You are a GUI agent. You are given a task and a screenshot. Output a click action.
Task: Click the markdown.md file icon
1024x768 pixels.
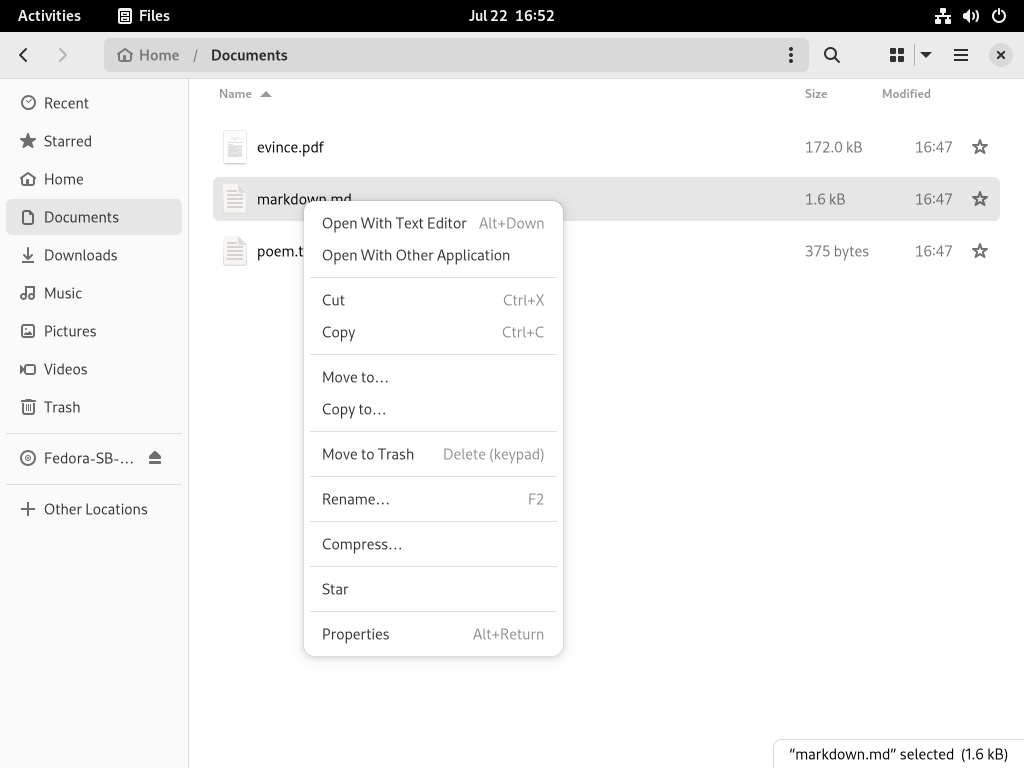tap(234, 199)
